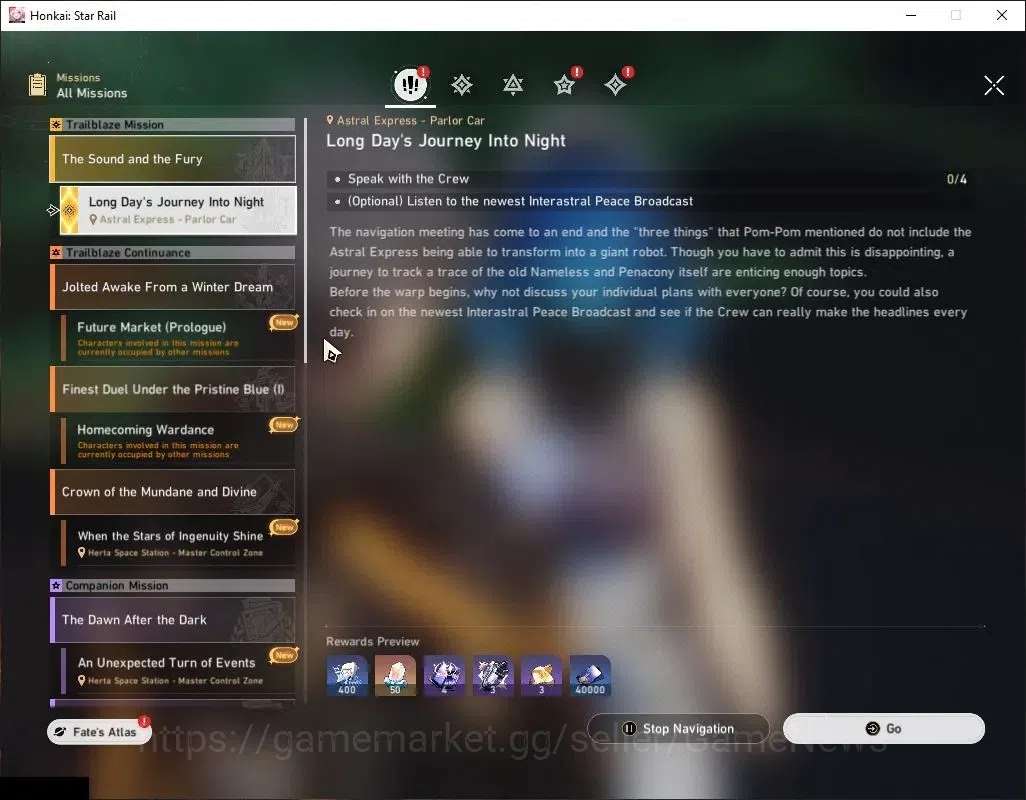Open the Adventure Mission diamond filter tab

616,85
